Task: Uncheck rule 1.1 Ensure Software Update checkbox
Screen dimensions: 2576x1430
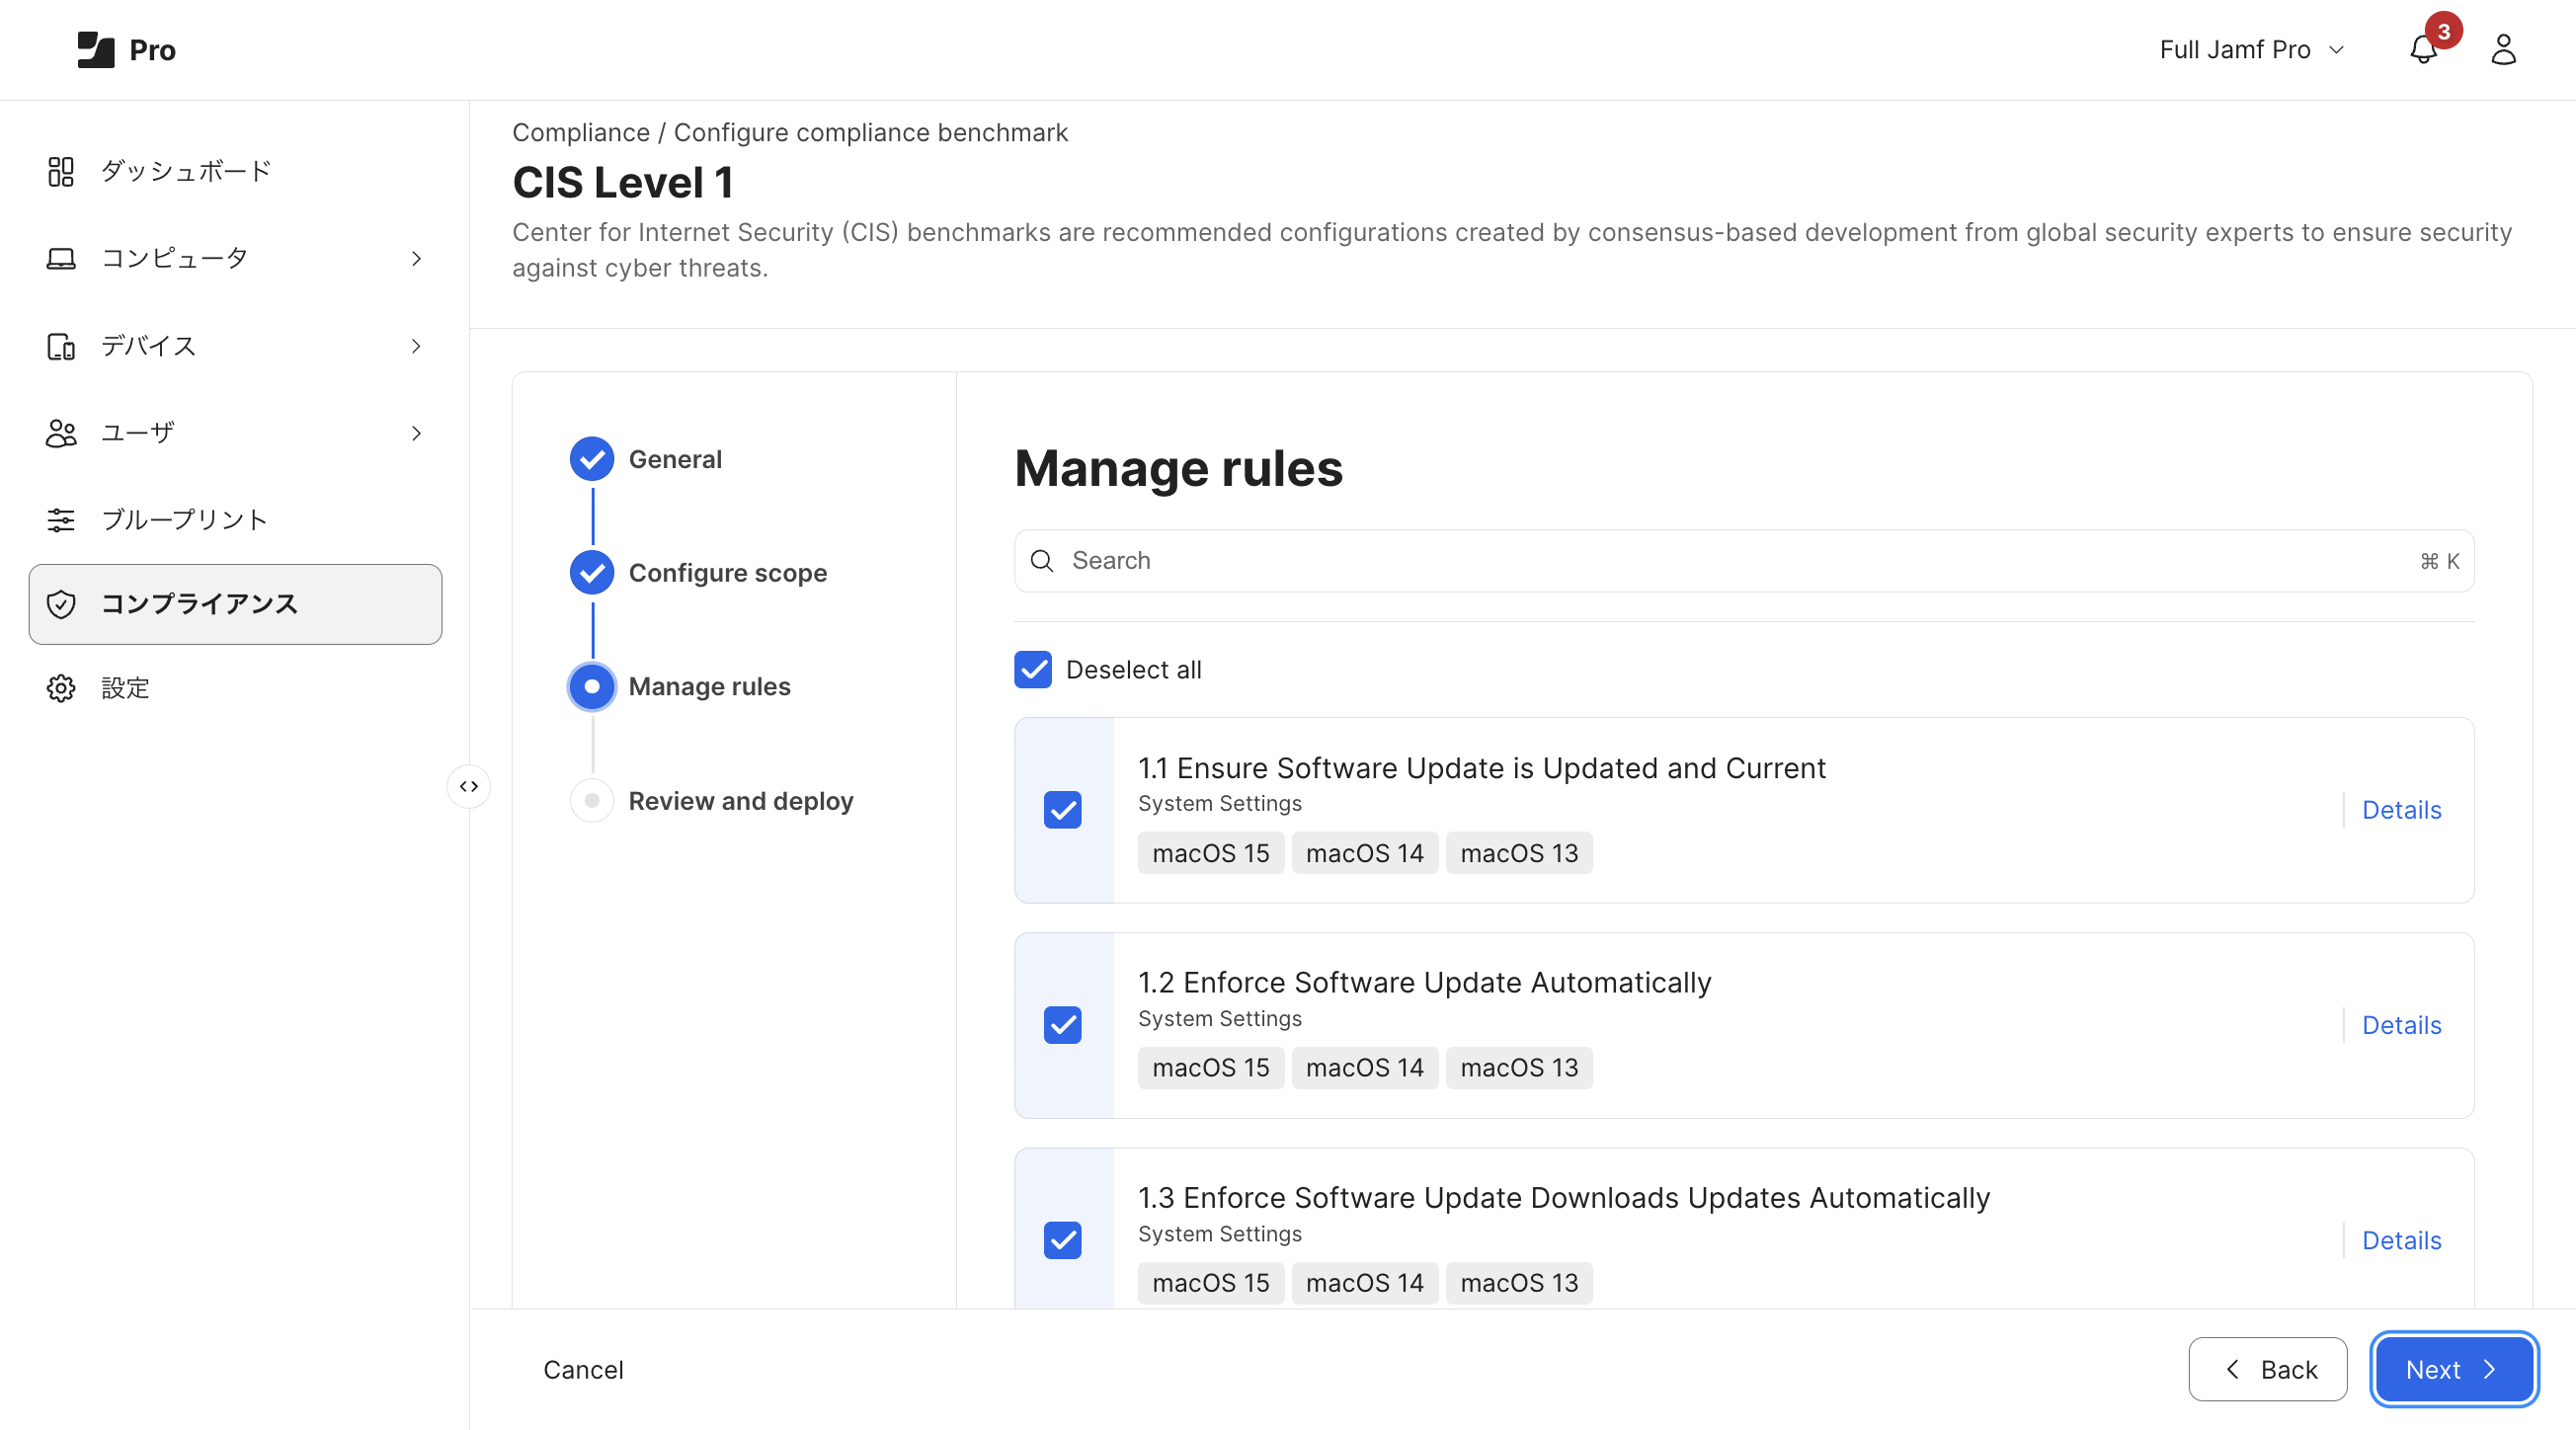Action: click(1063, 810)
